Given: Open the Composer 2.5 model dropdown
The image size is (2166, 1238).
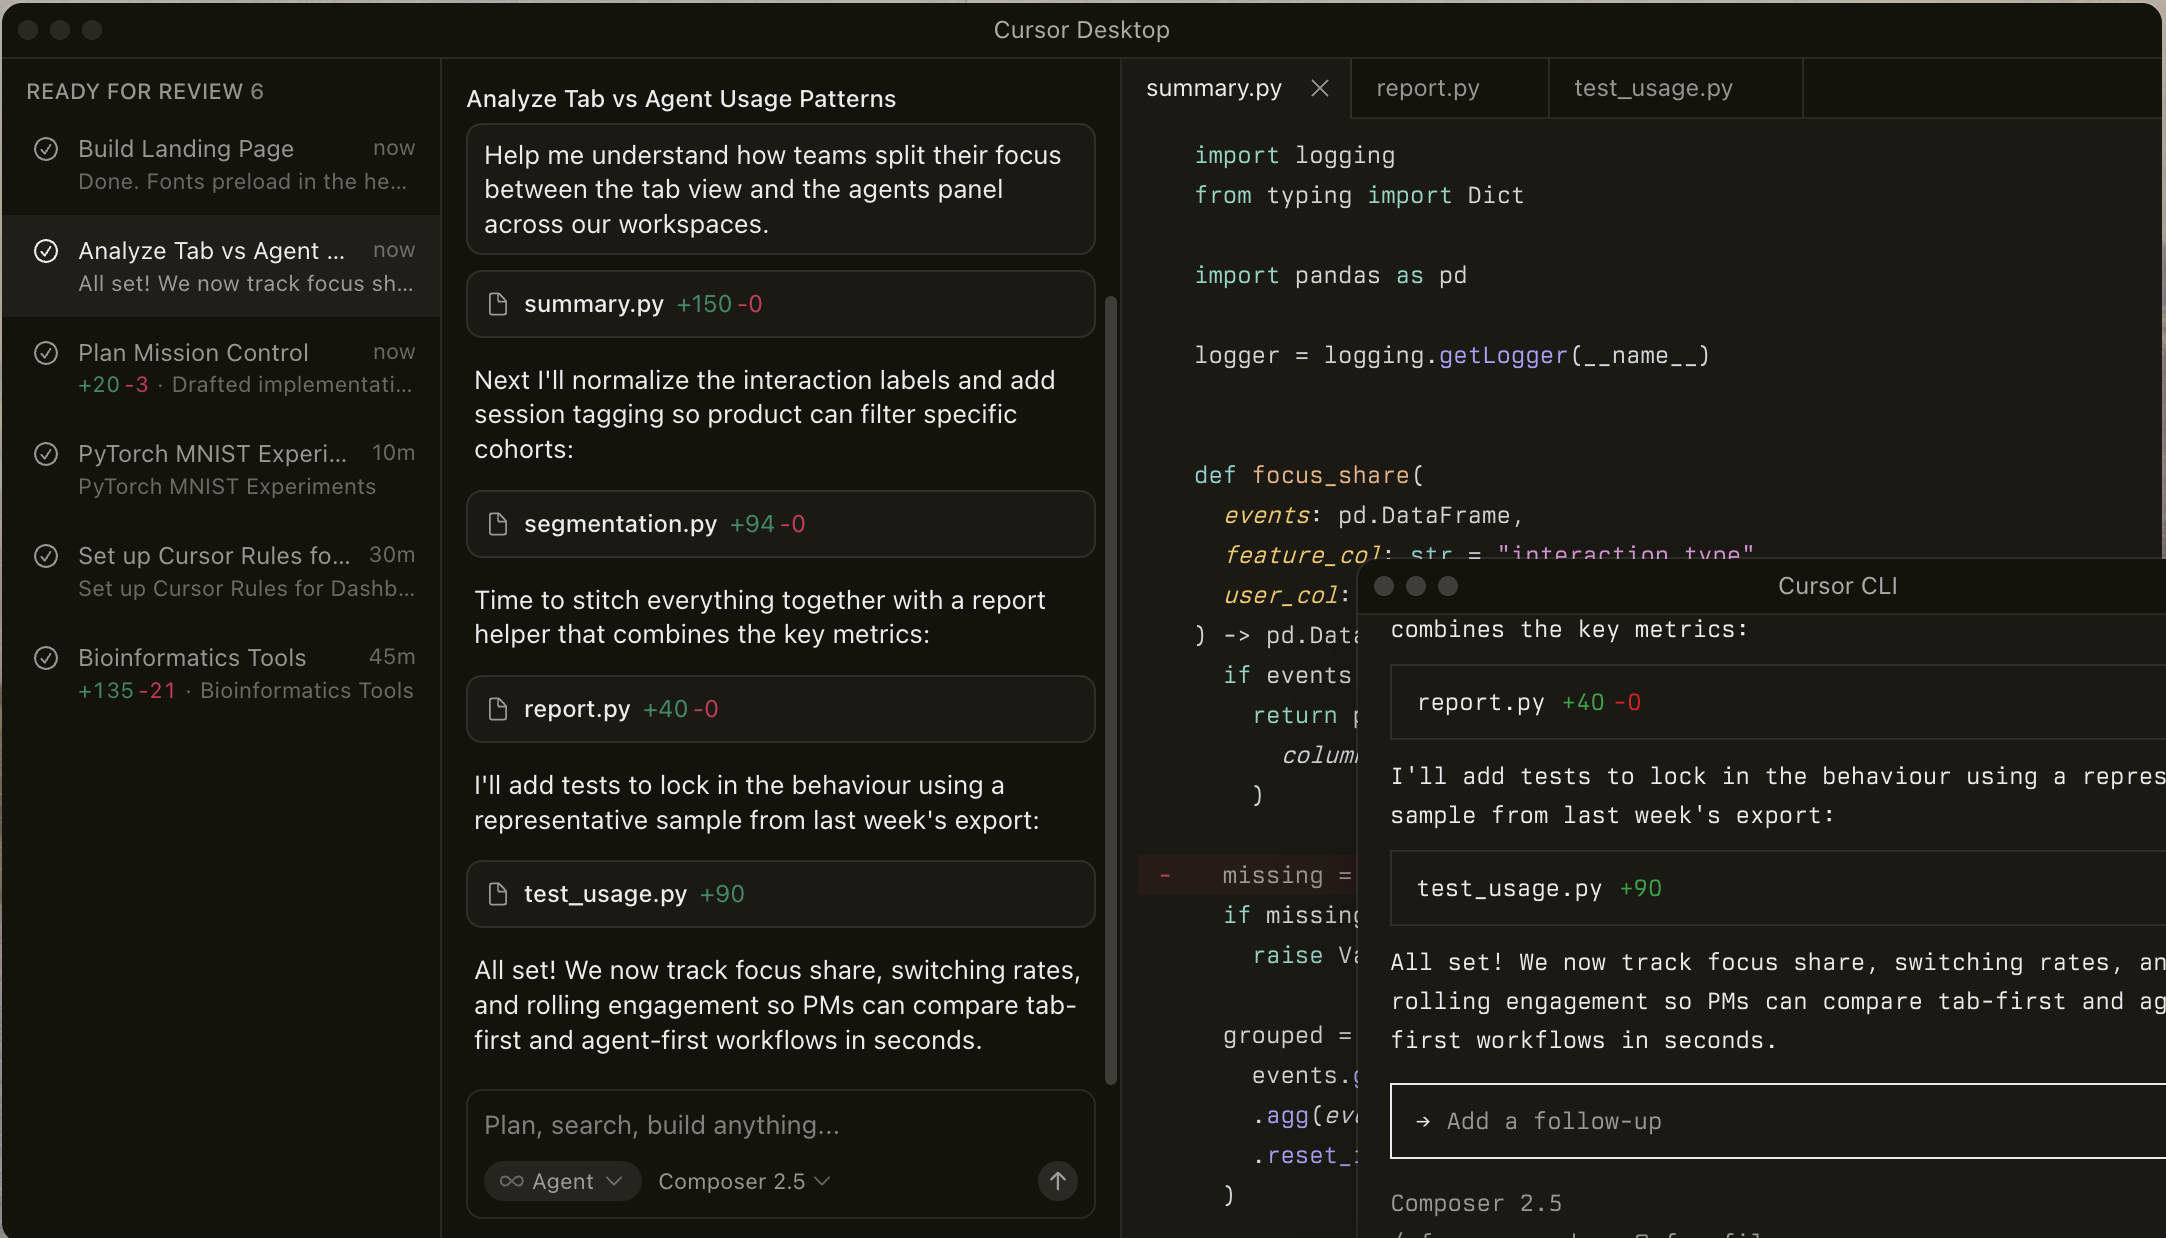Looking at the screenshot, I should (x=744, y=1181).
